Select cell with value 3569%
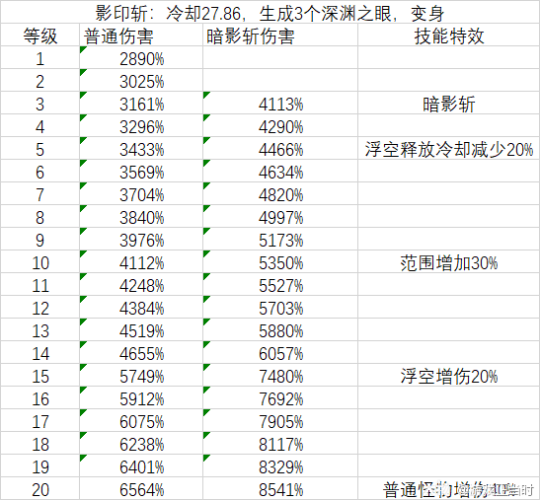The height and width of the screenshot is (500, 540). (x=141, y=171)
